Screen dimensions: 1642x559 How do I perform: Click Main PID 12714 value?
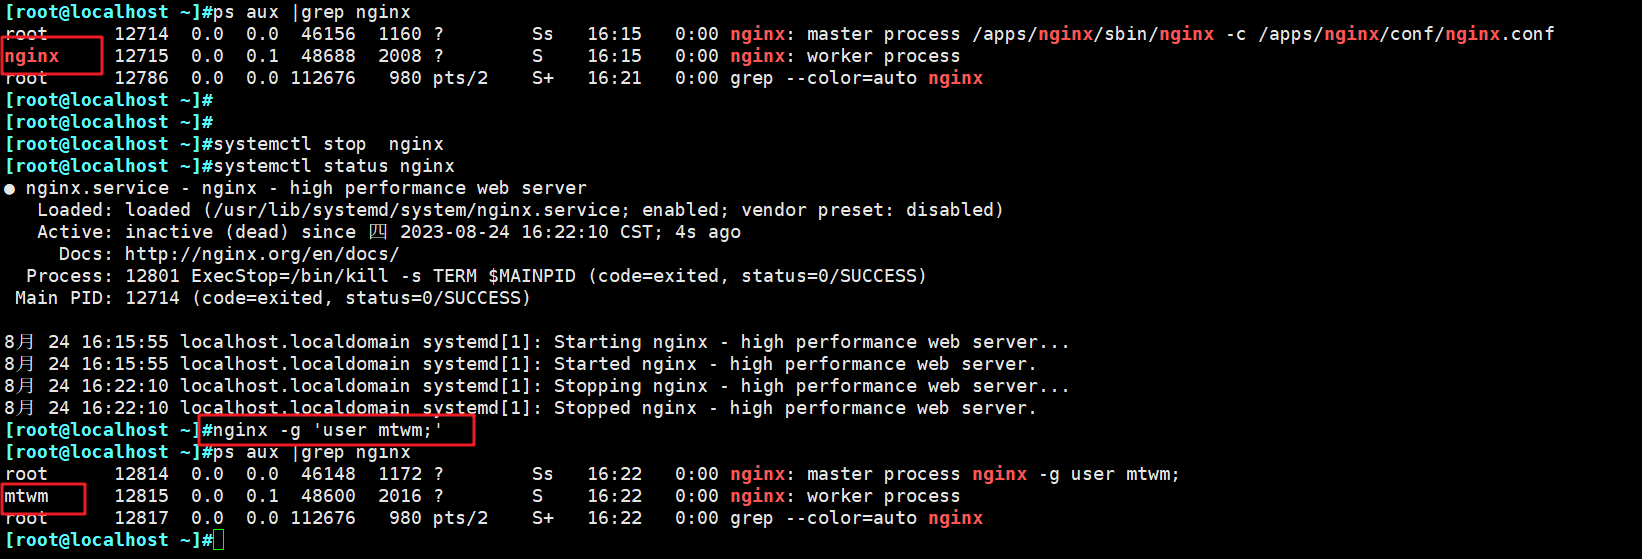click(152, 298)
